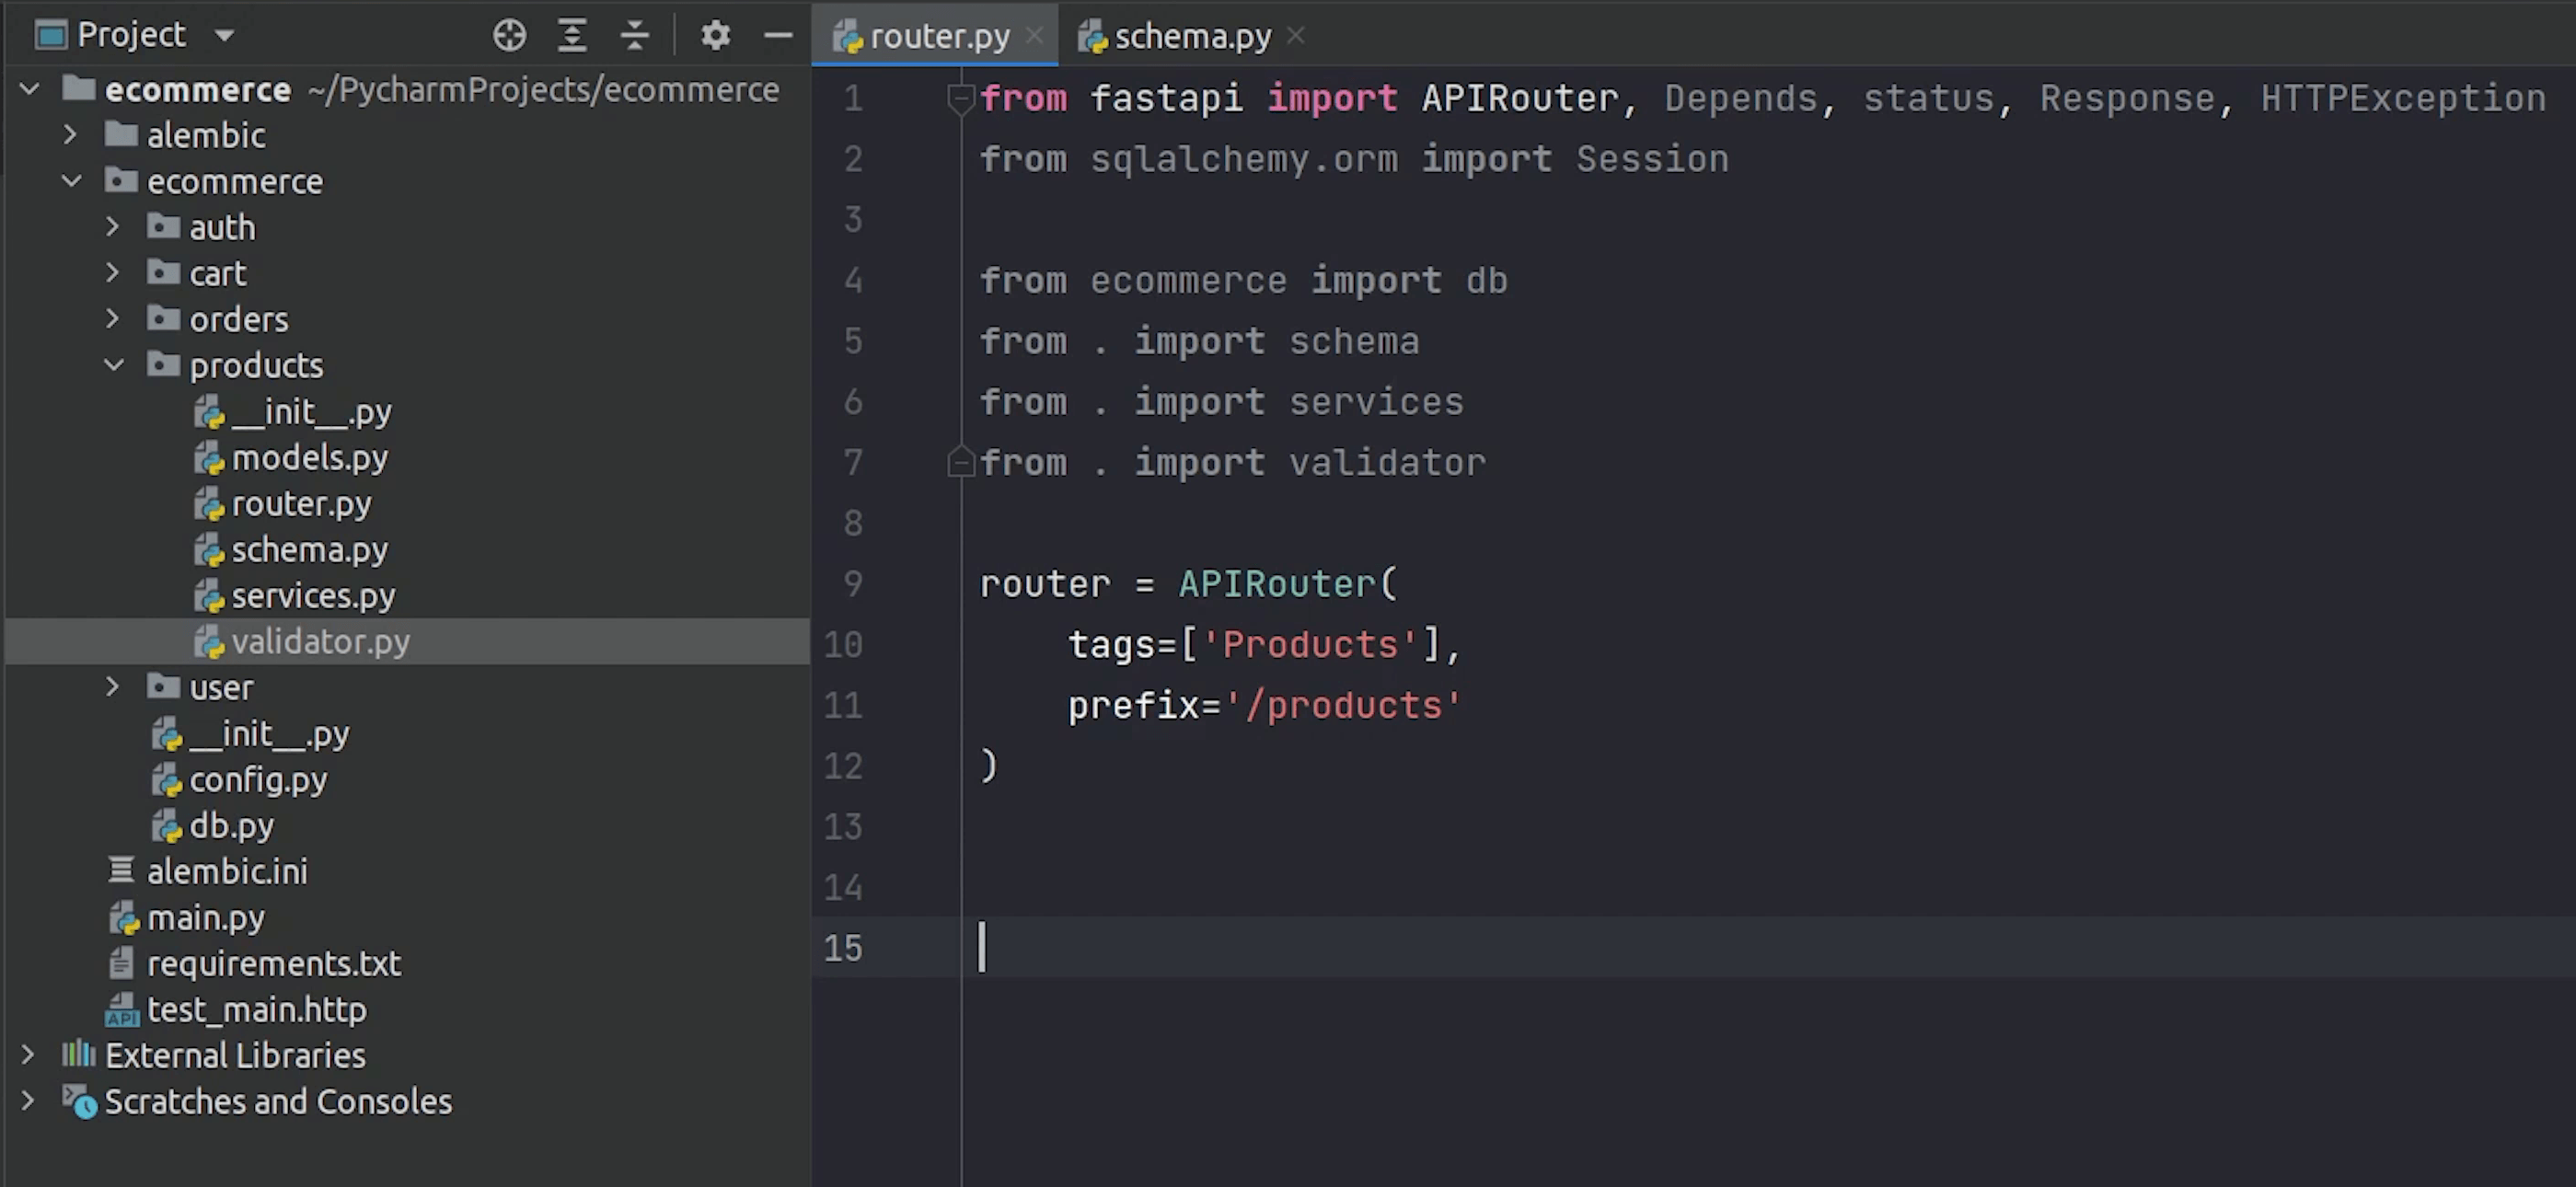Click the API icon beside test_main.http
This screenshot has width=2576, height=1187.
[x=122, y=1010]
